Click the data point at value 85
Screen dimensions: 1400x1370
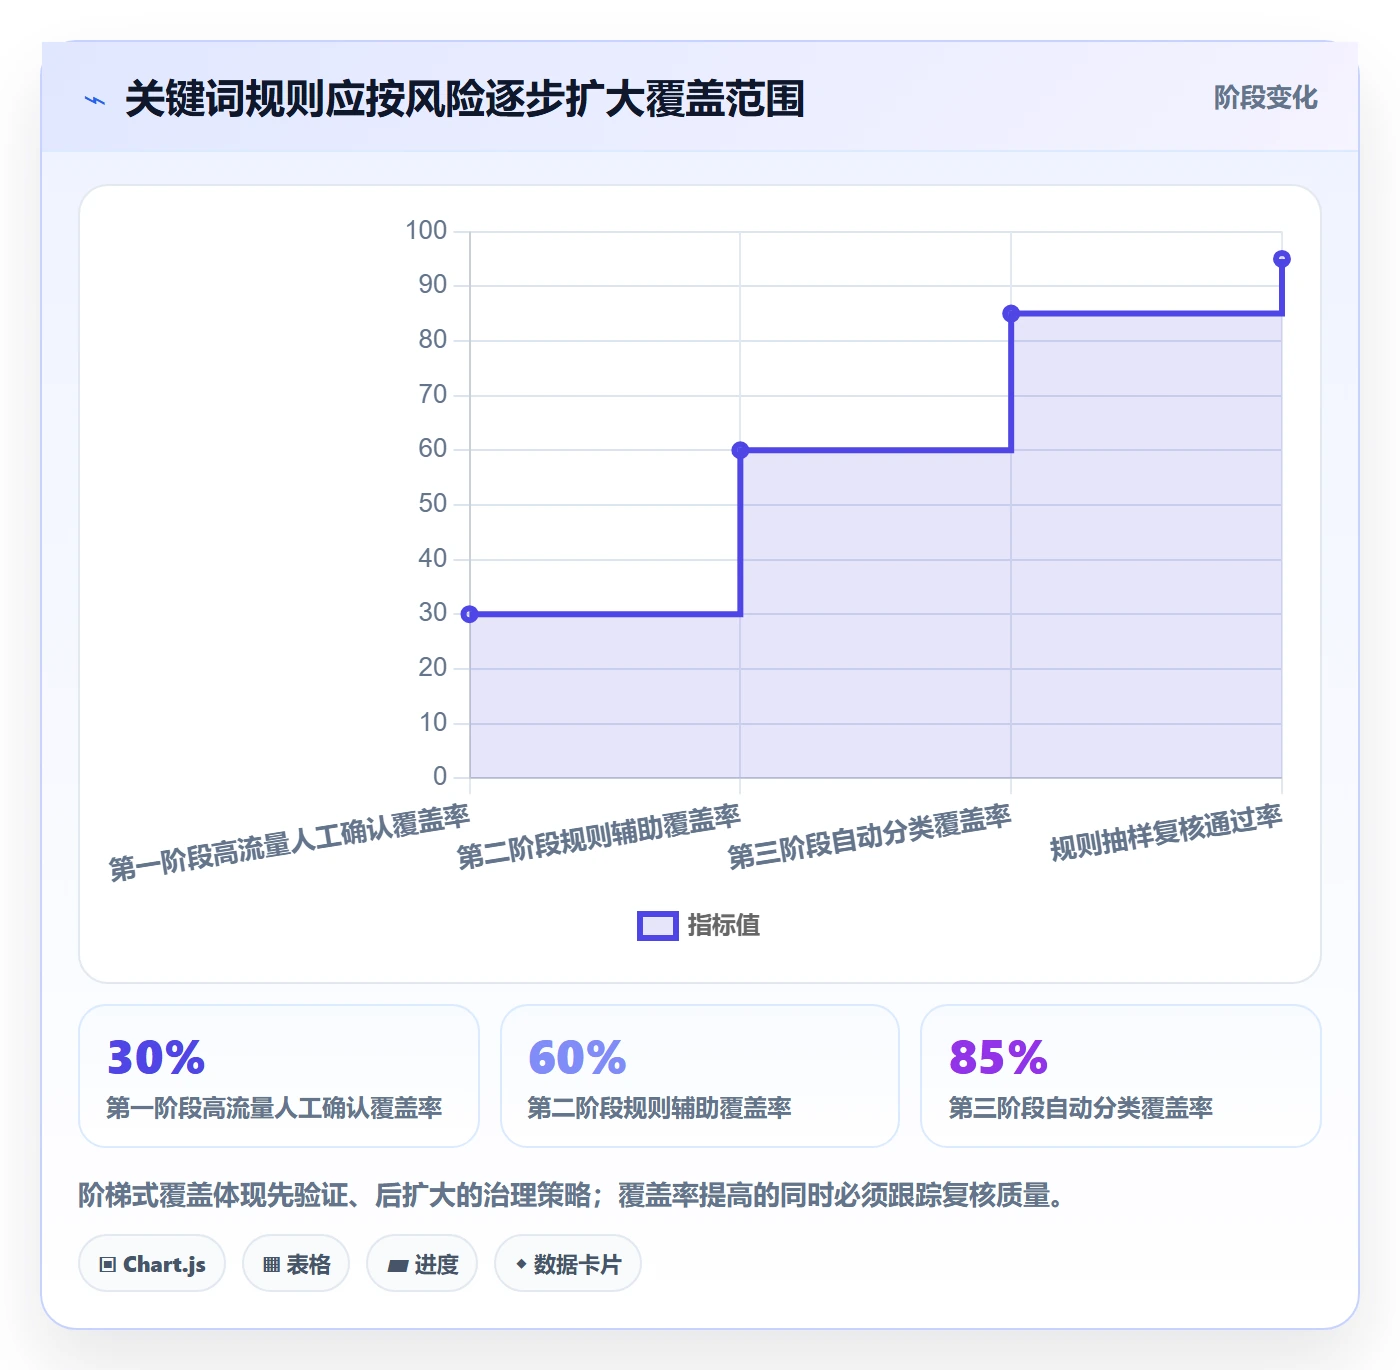point(1011,314)
